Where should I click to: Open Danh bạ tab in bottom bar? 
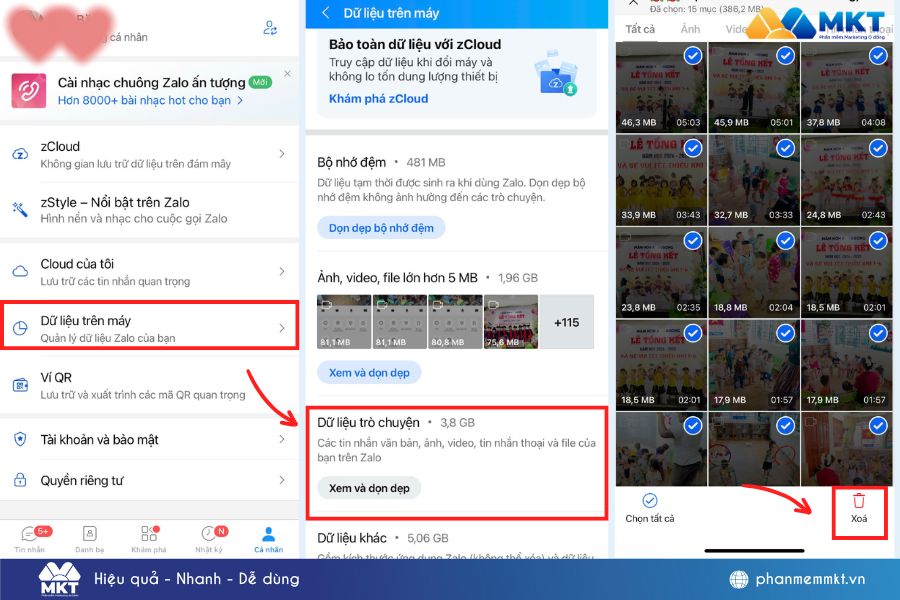(x=90, y=539)
